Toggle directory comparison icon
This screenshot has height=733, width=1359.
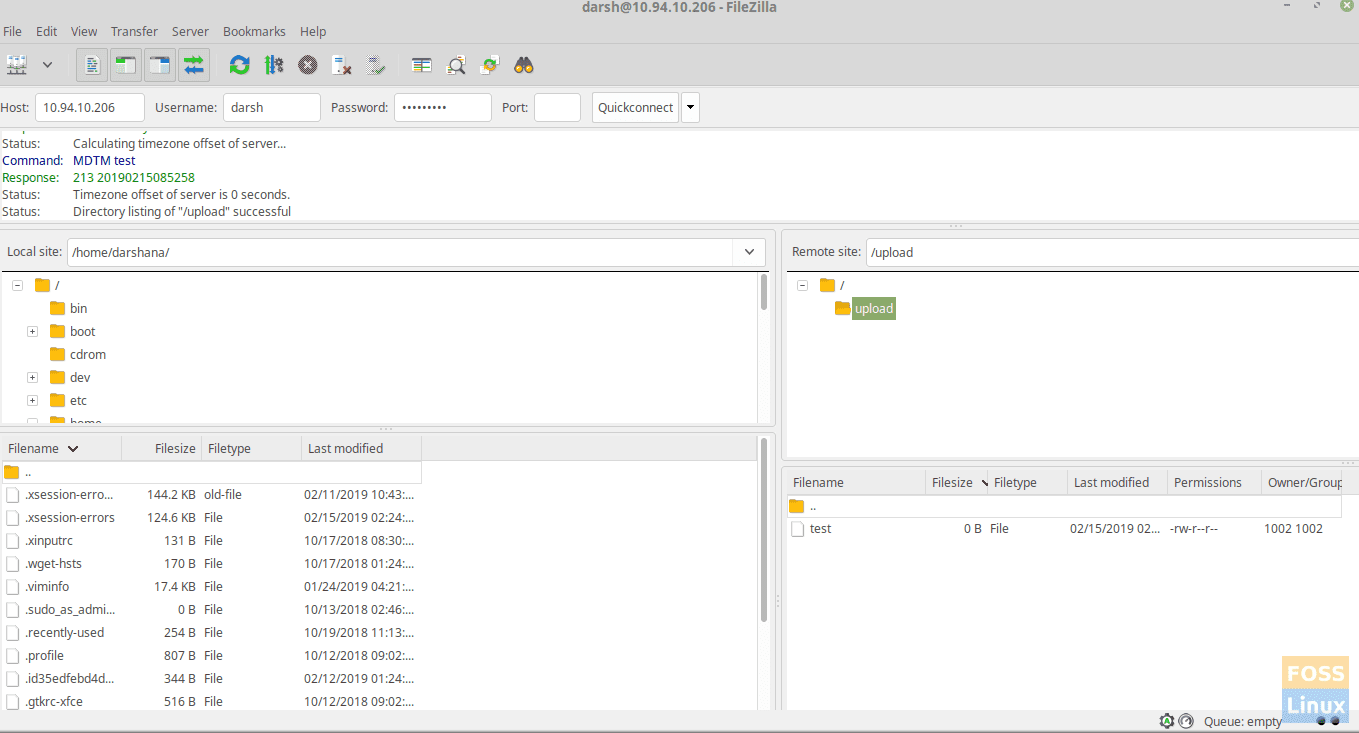click(456, 65)
